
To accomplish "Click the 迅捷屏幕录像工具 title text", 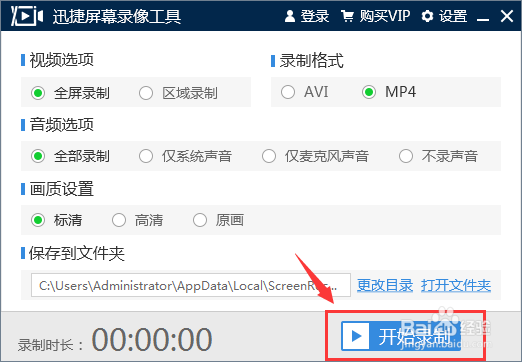I will (x=117, y=16).
